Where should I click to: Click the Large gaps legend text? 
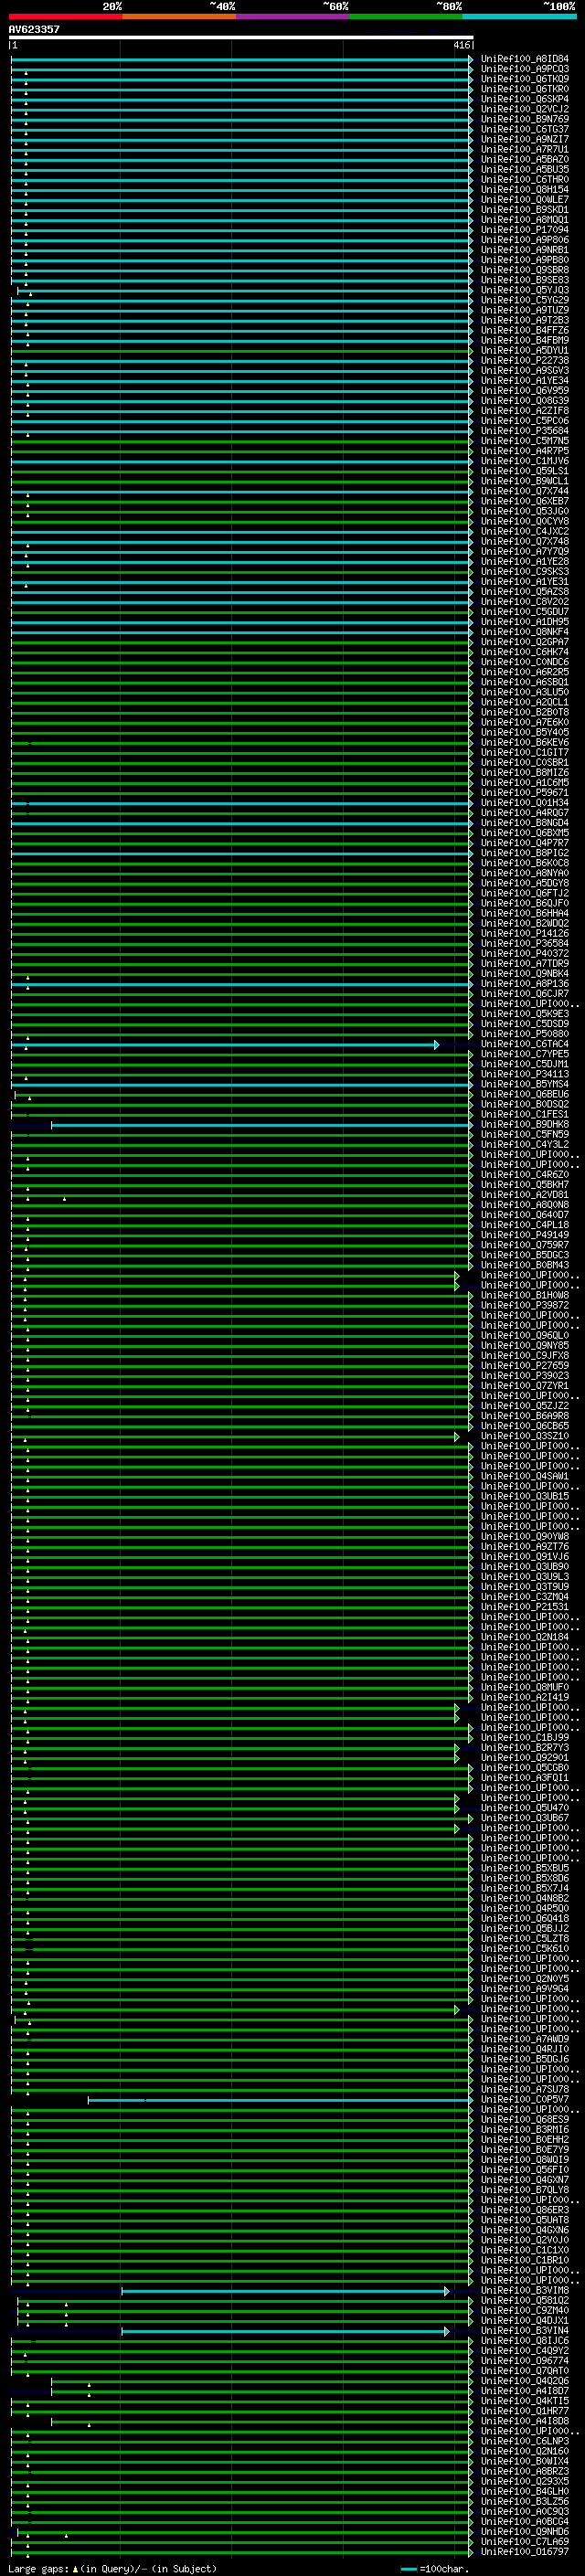point(113,2569)
